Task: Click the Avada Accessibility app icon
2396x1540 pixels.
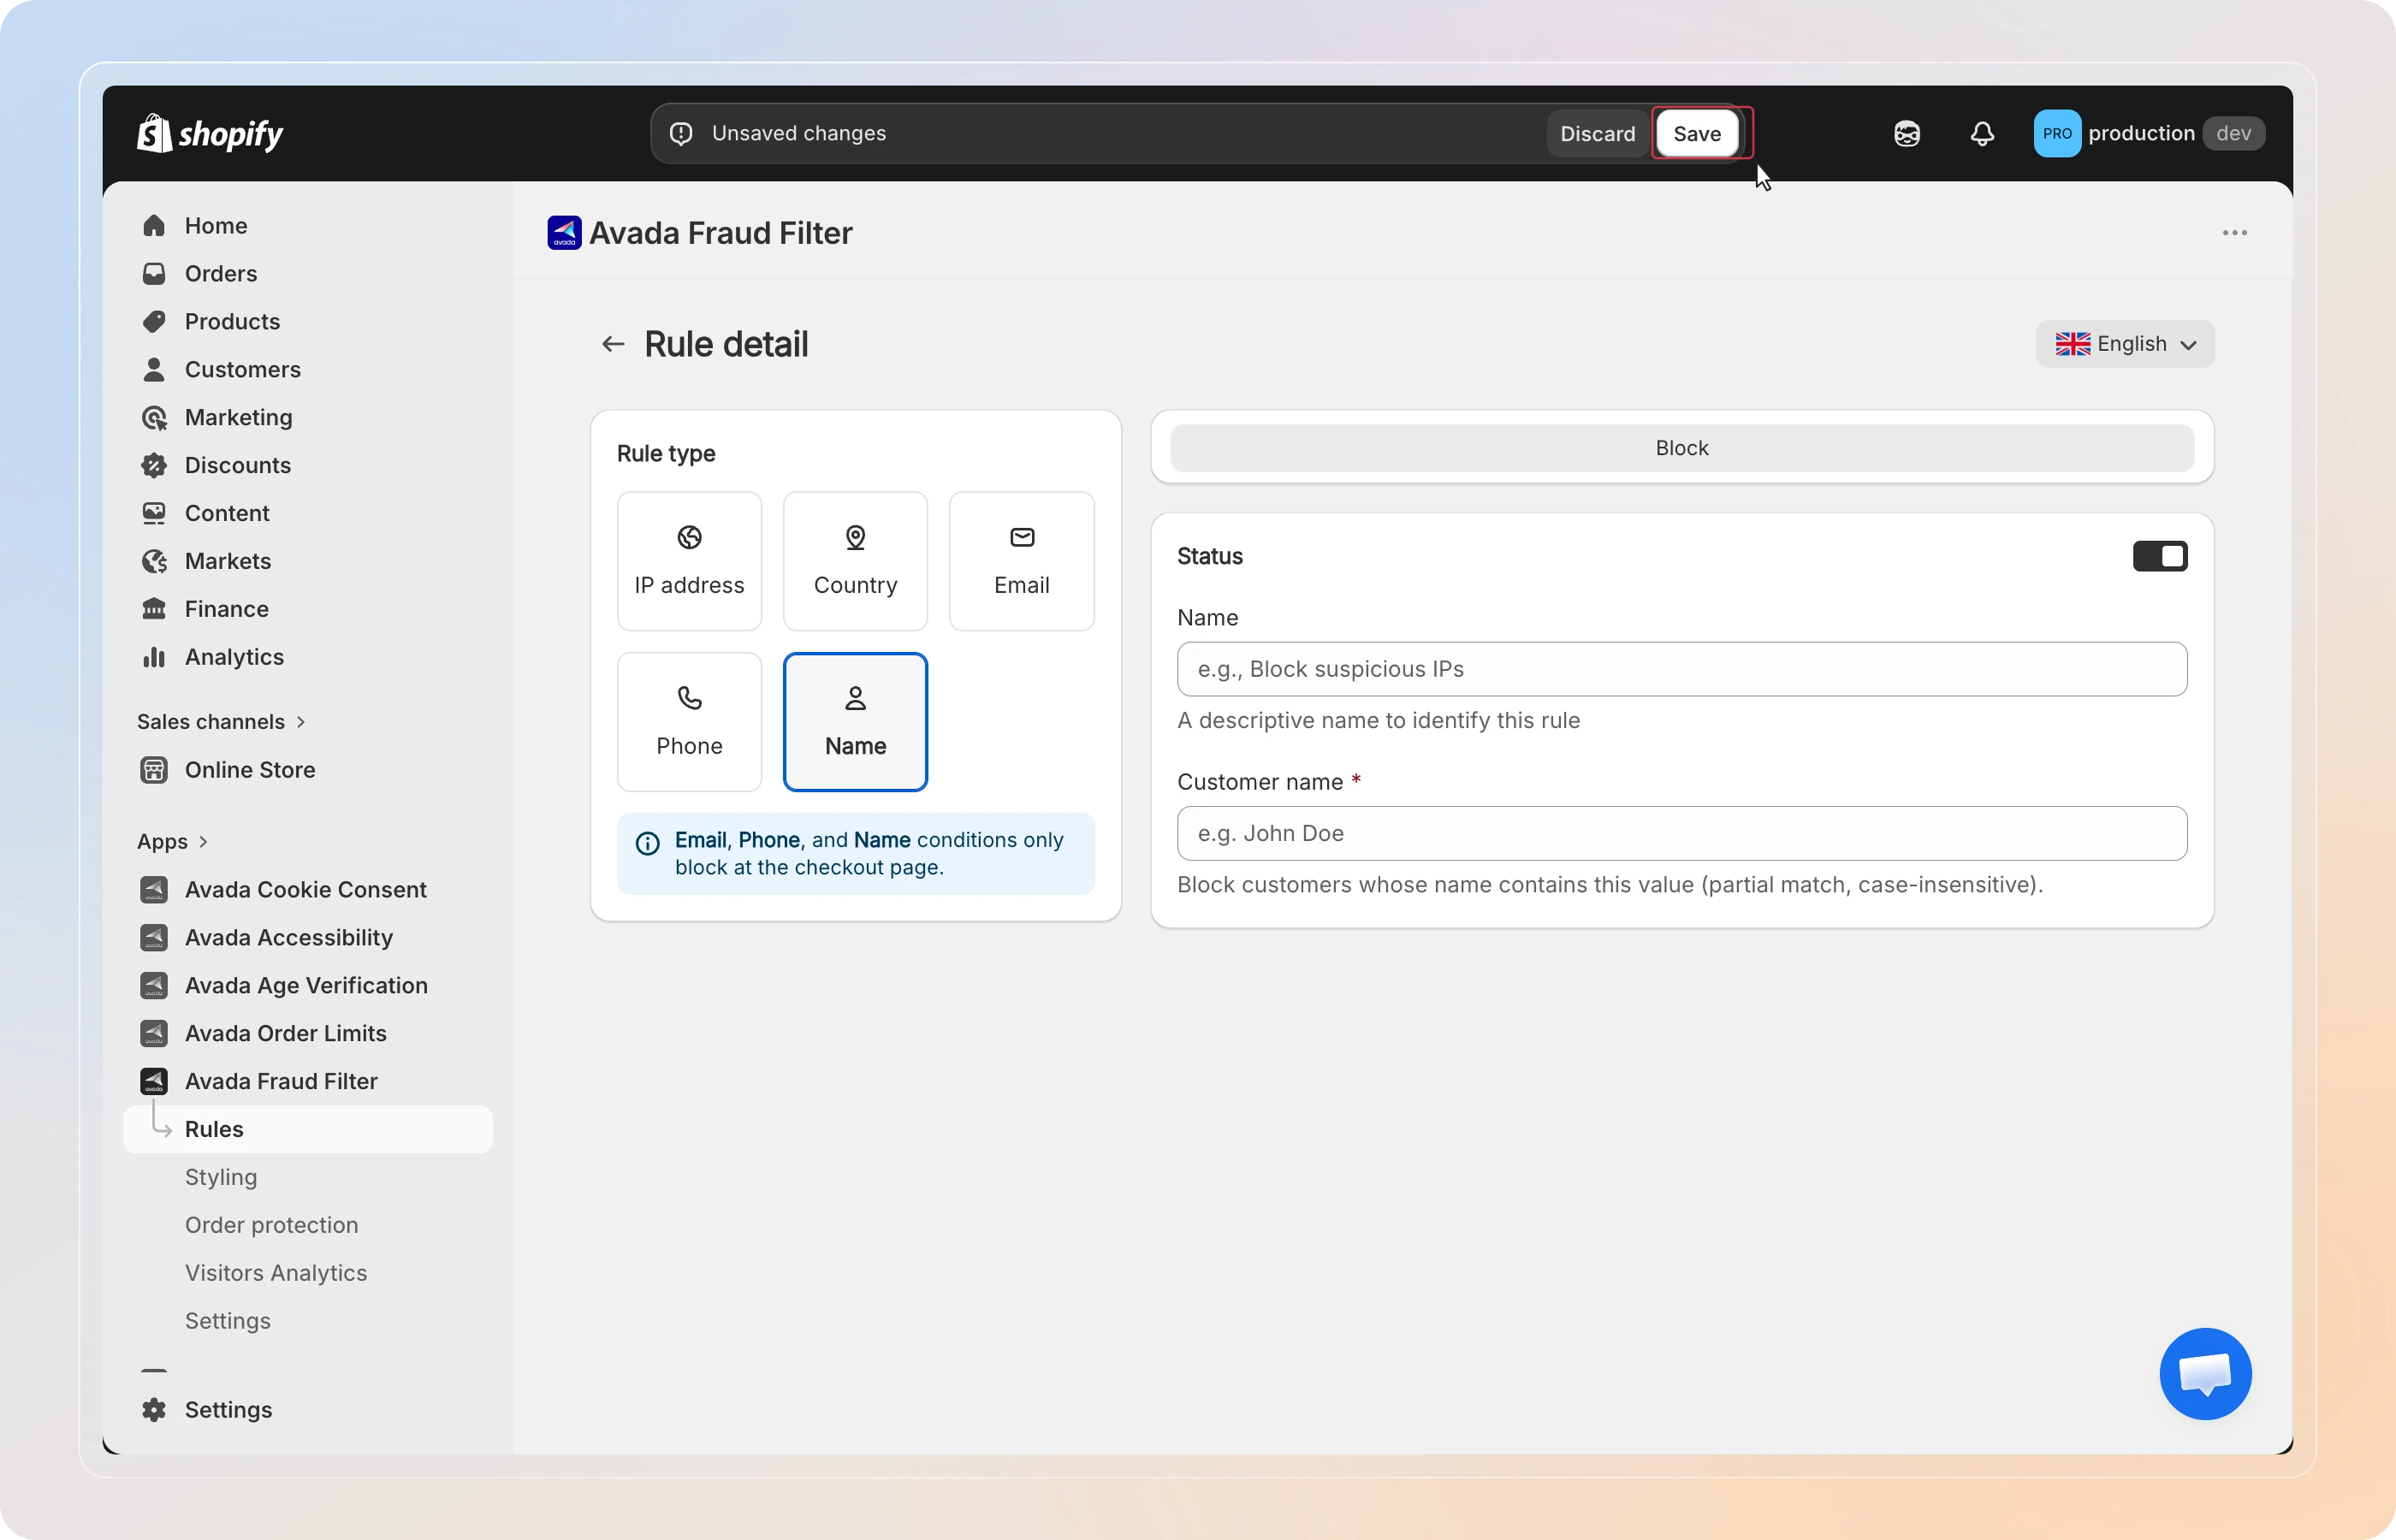Action: [154, 938]
